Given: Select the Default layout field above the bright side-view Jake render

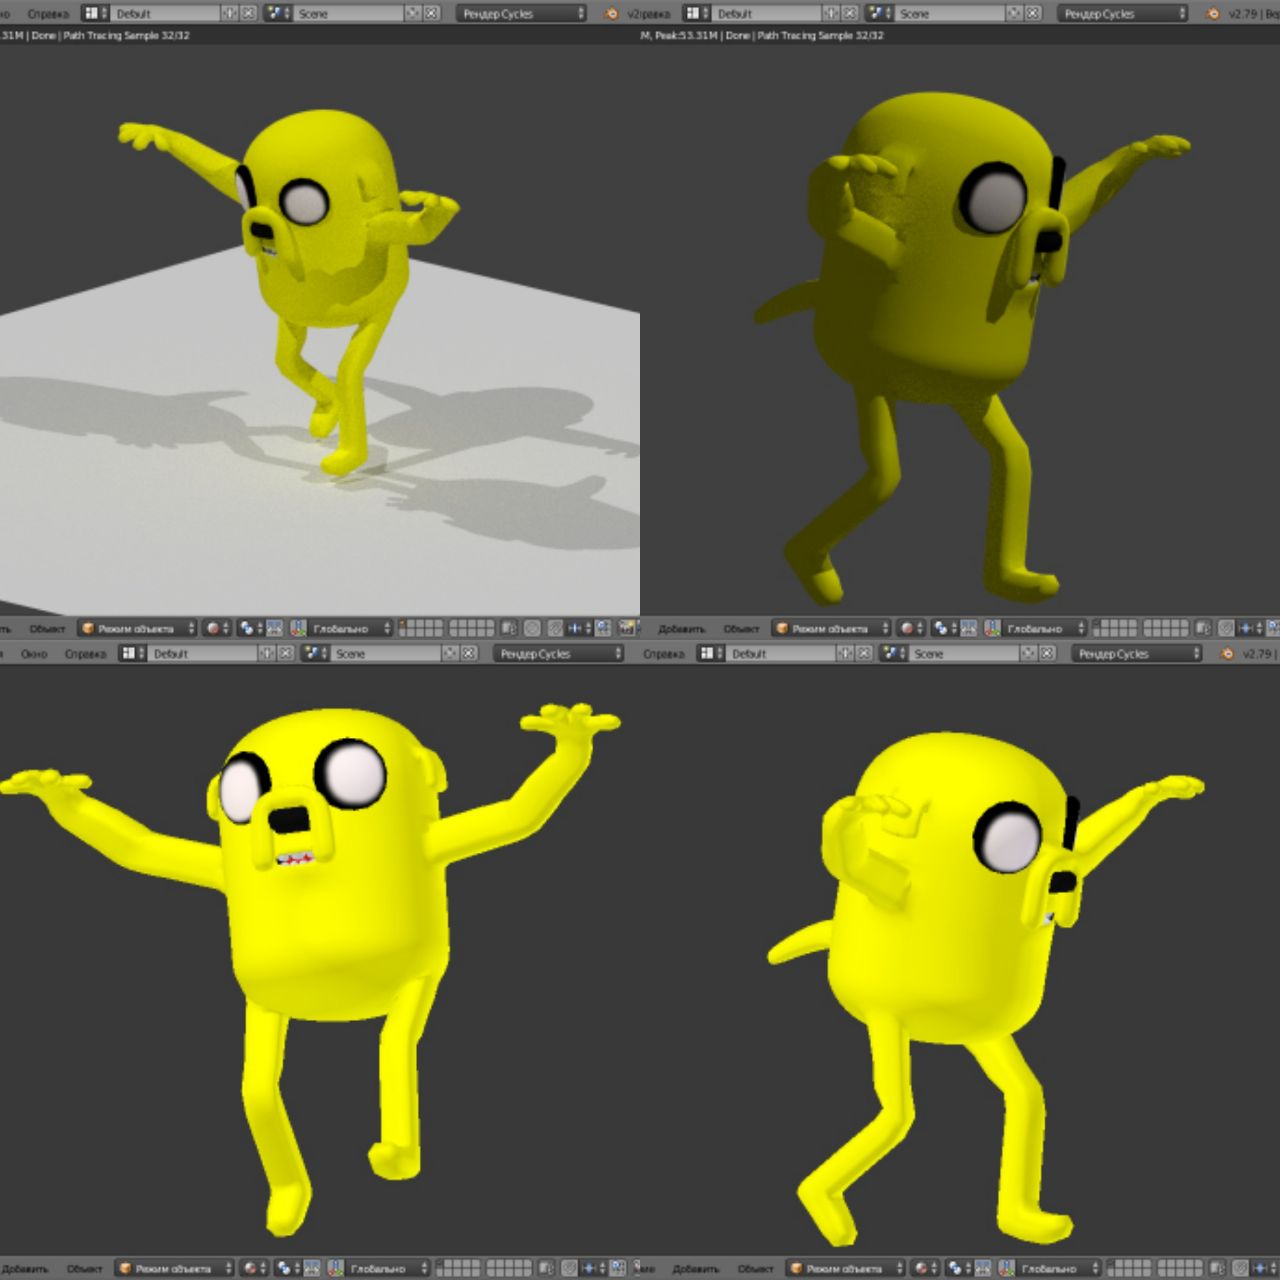Looking at the screenshot, I should click(x=781, y=653).
